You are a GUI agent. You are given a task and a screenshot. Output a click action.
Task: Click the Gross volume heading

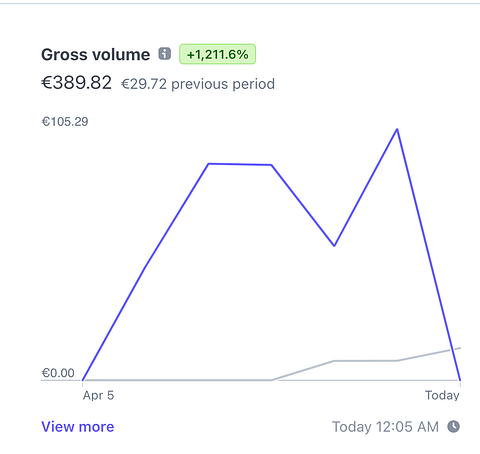pyautogui.click(x=96, y=54)
